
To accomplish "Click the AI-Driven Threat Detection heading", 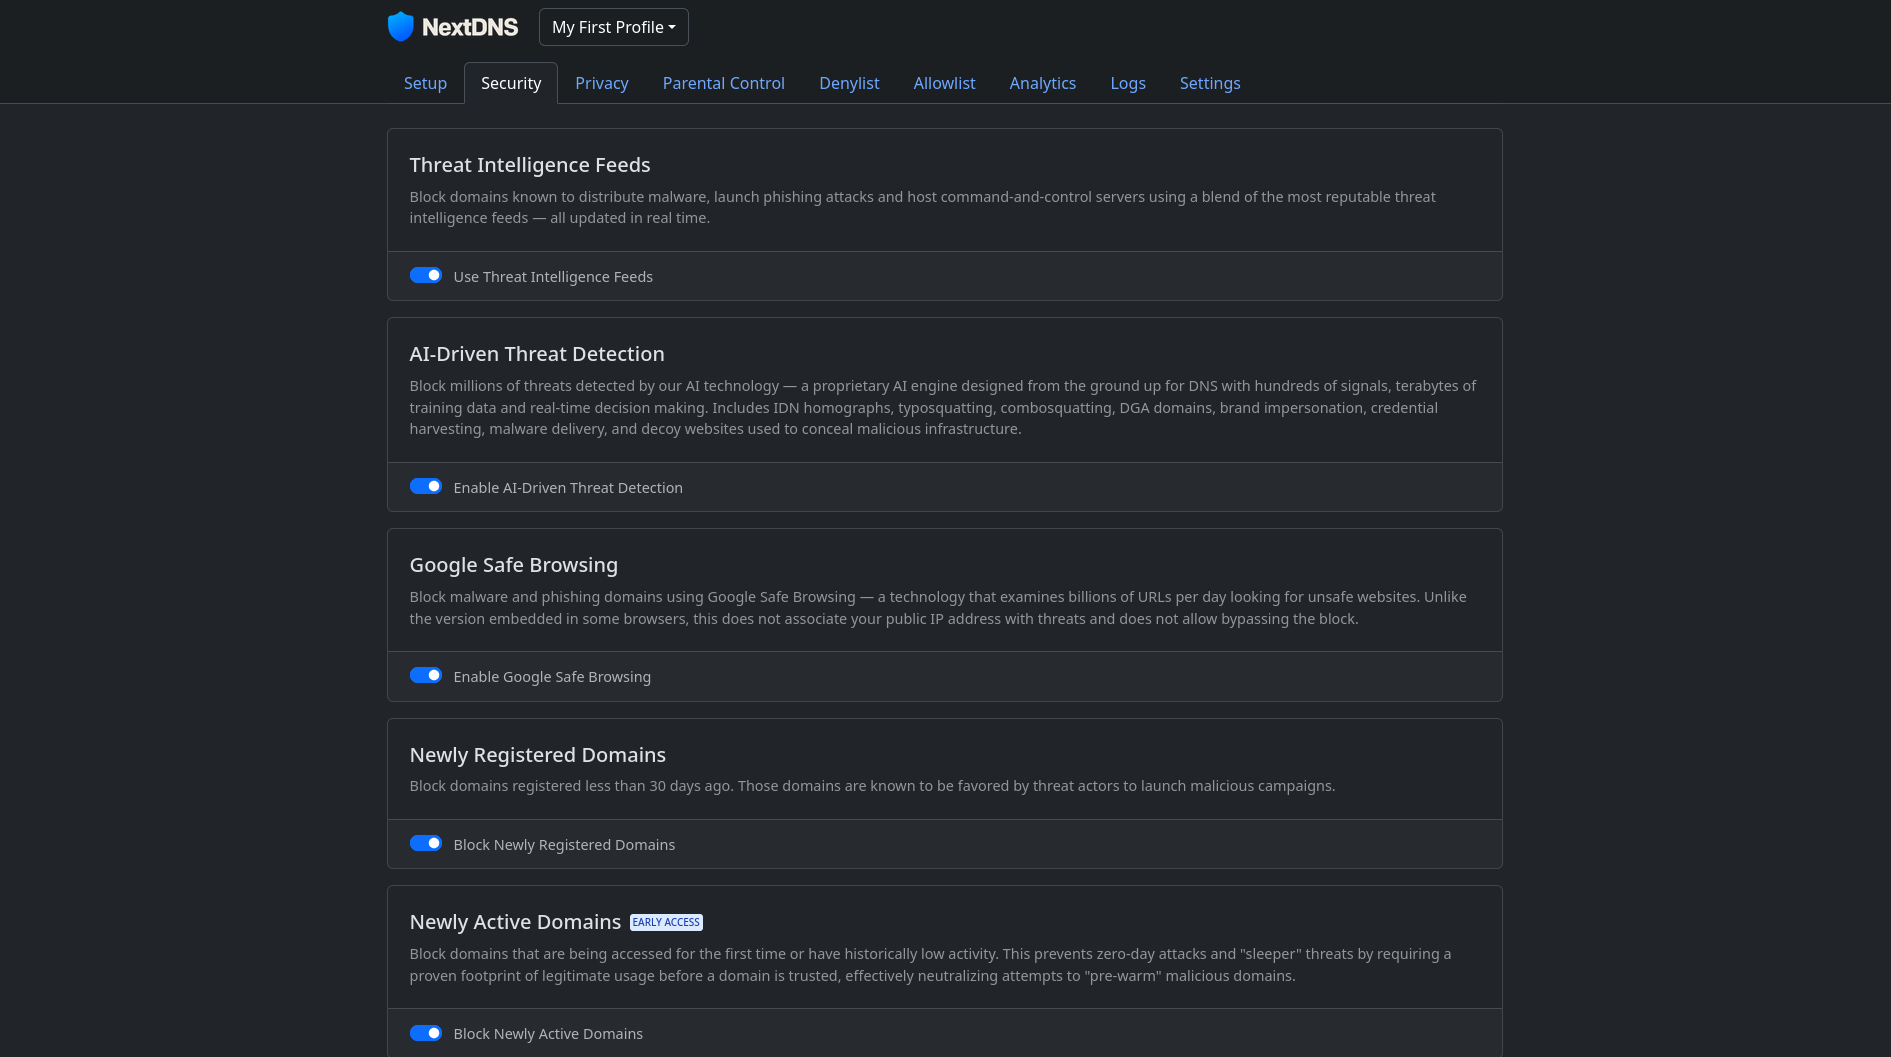I will (537, 354).
